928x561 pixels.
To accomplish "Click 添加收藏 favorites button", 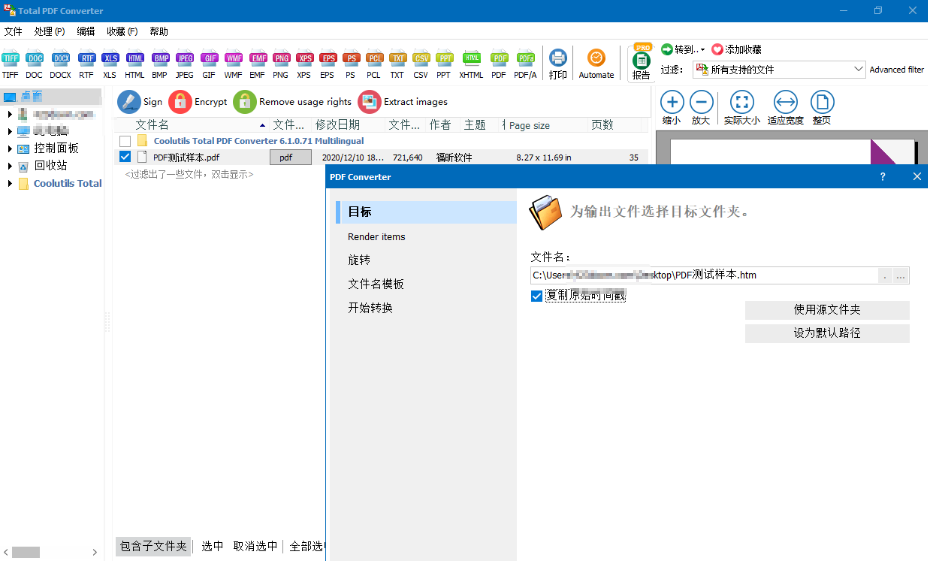I will (737, 50).
